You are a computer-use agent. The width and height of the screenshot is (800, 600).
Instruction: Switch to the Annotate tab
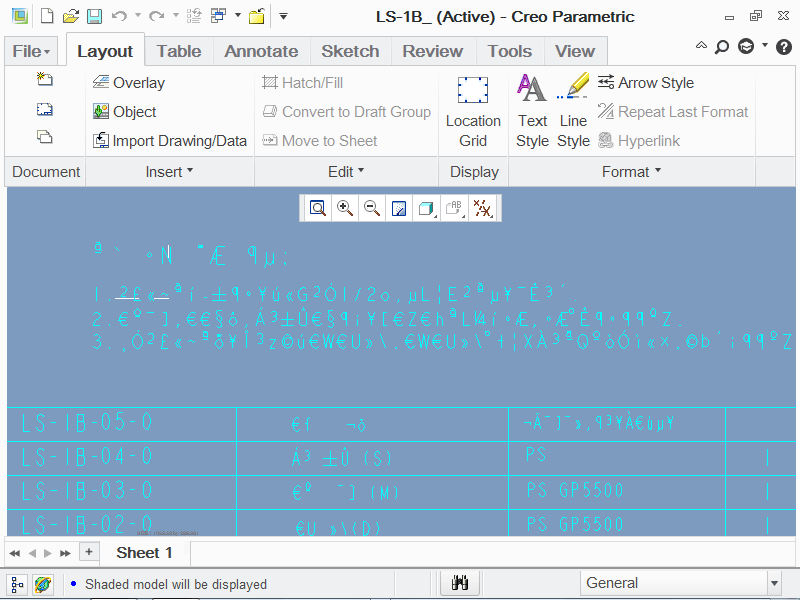tap(261, 51)
